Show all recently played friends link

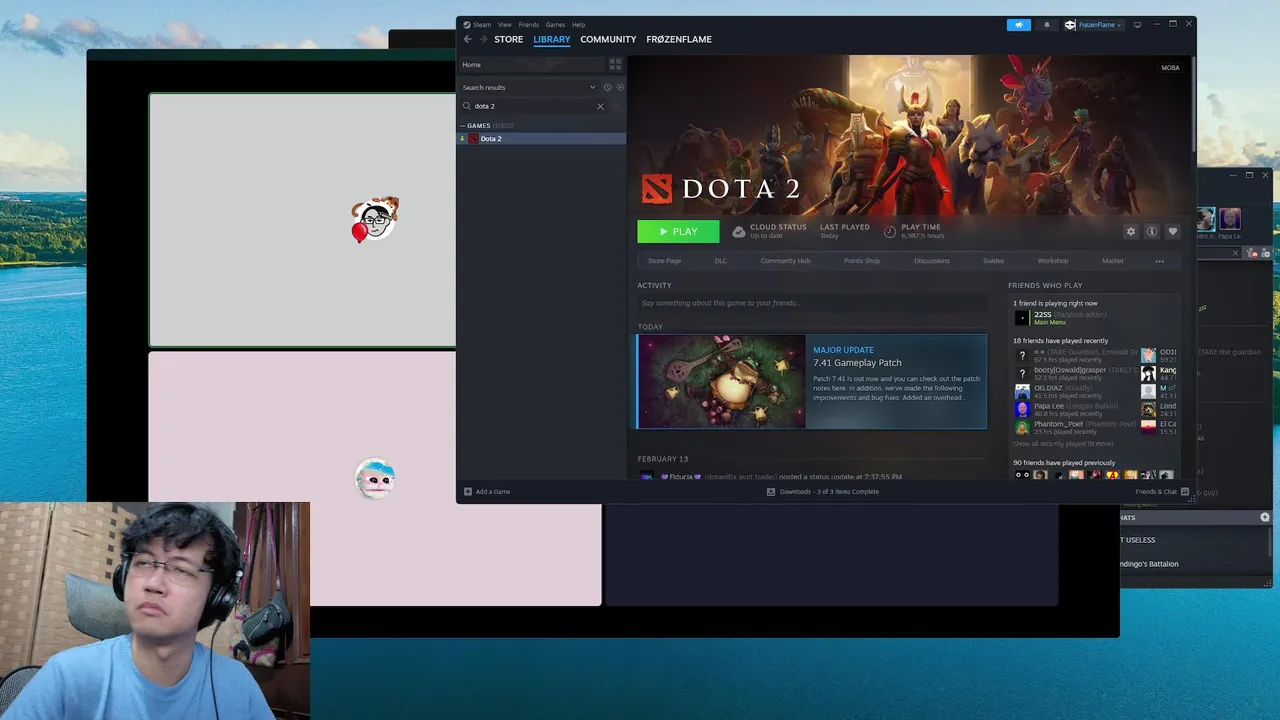[x=1063, y=444]
